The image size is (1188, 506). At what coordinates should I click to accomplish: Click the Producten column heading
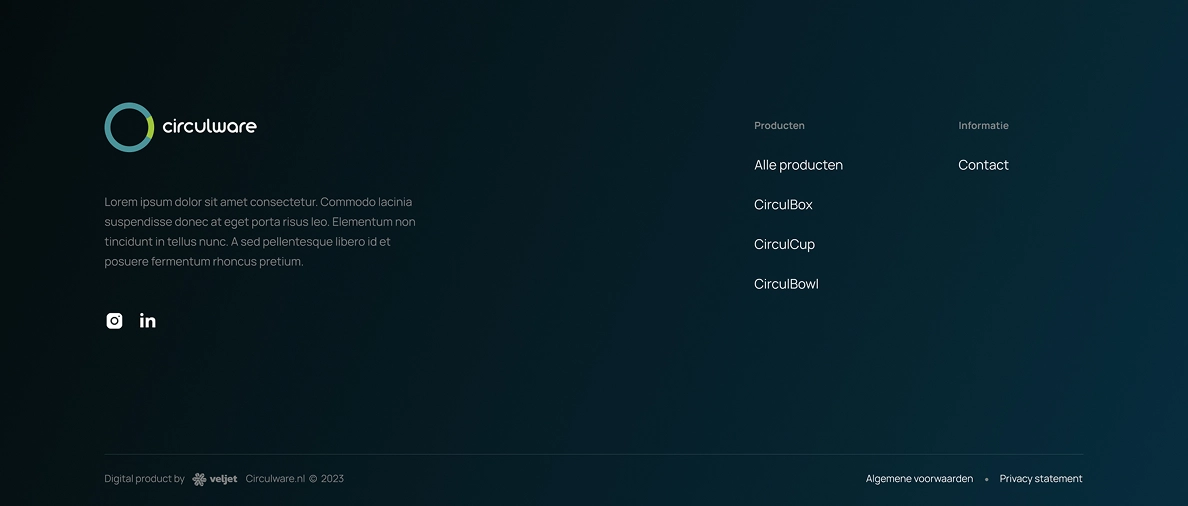[779, 126]
